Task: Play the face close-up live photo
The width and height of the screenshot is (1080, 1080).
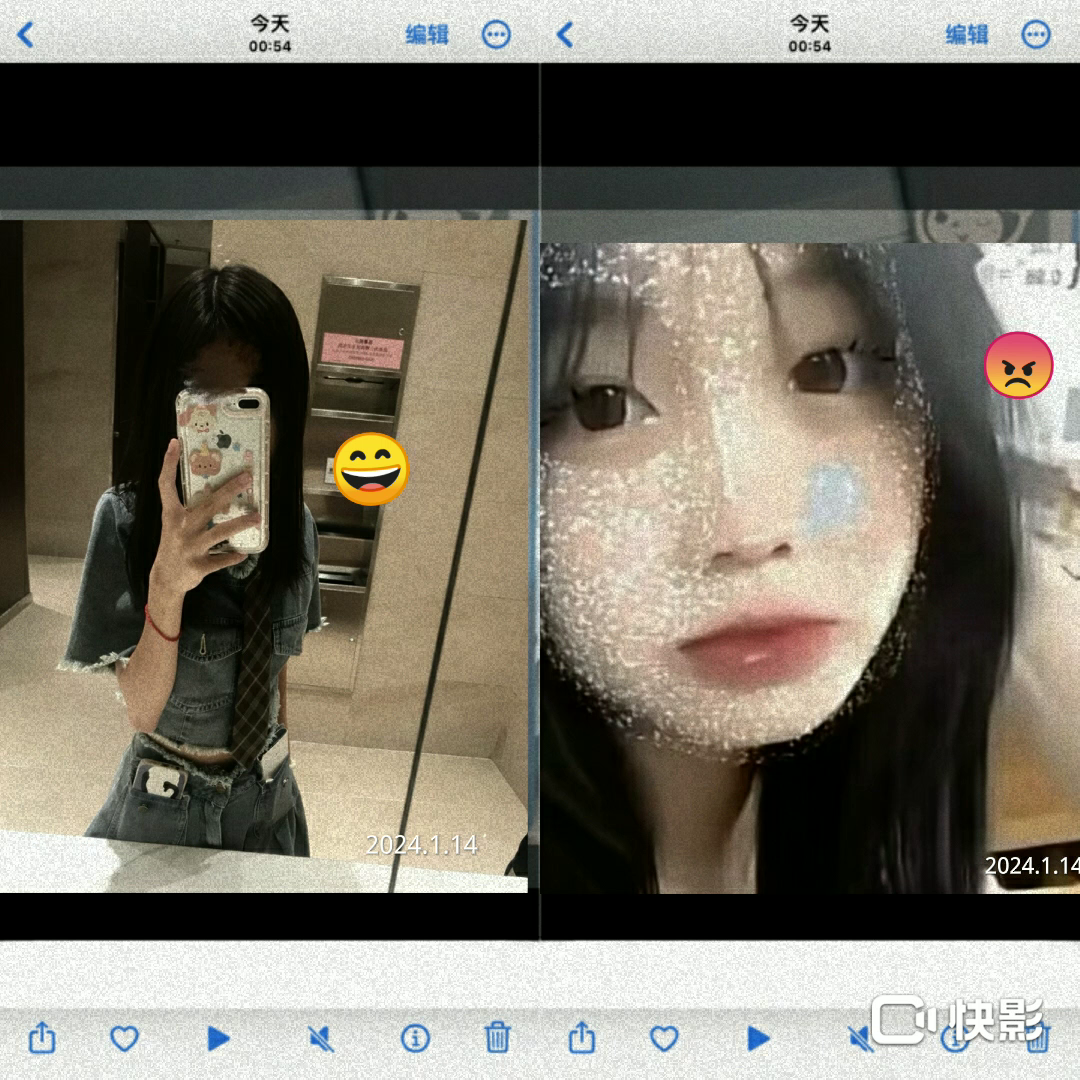Action: pyautogui.click(x=758, y=1038)
